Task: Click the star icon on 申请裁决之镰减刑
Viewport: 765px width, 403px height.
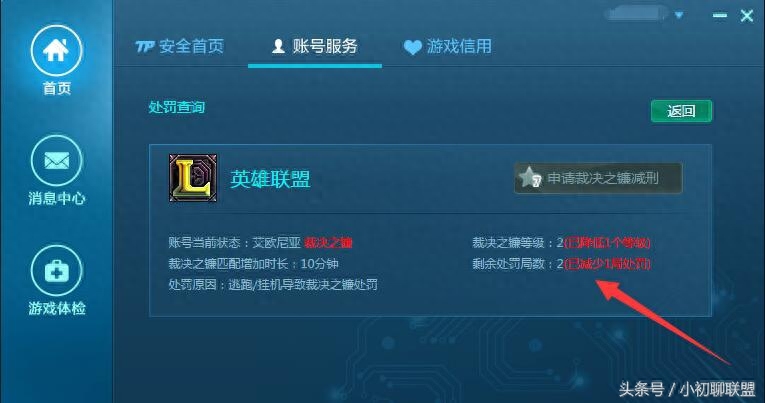Action: click(x=530, y=177)
